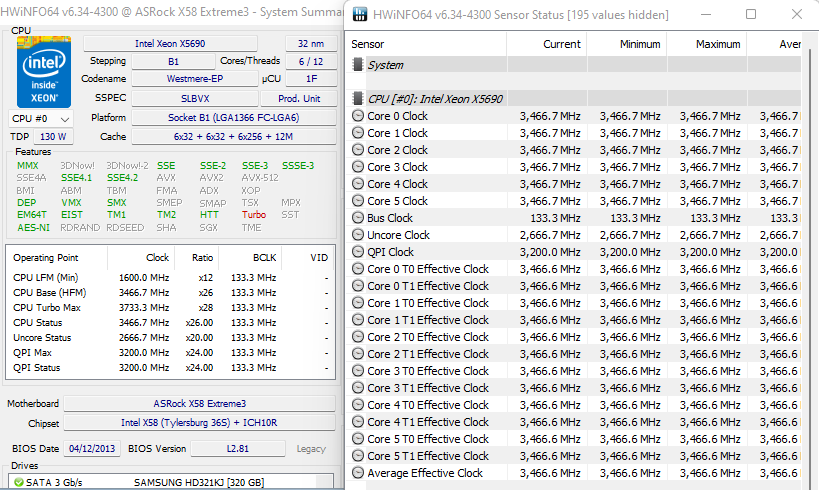Sort by the Current column header
The image size is (819, 490).
(x=546, y=44)
